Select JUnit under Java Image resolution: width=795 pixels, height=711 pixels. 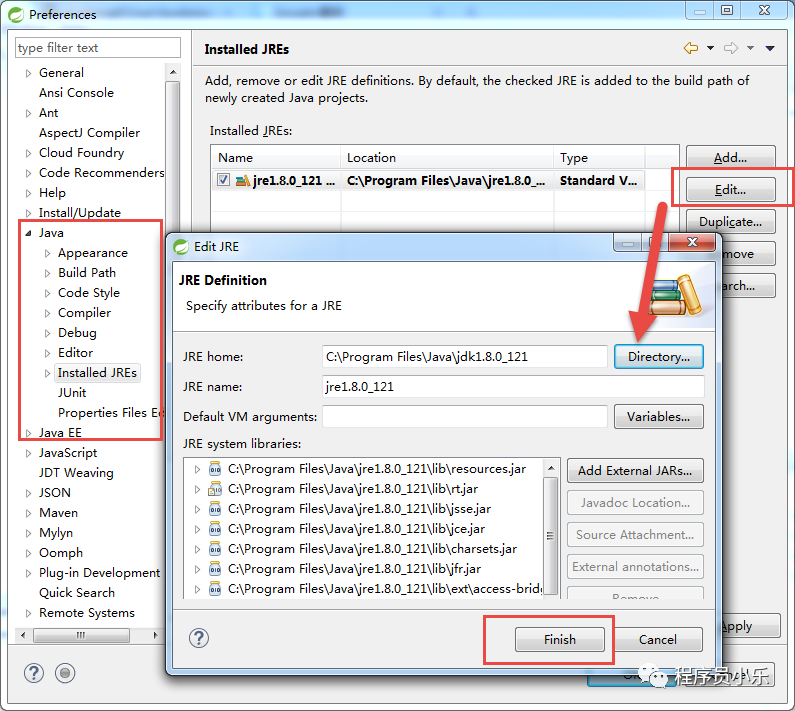coord(72,393)
